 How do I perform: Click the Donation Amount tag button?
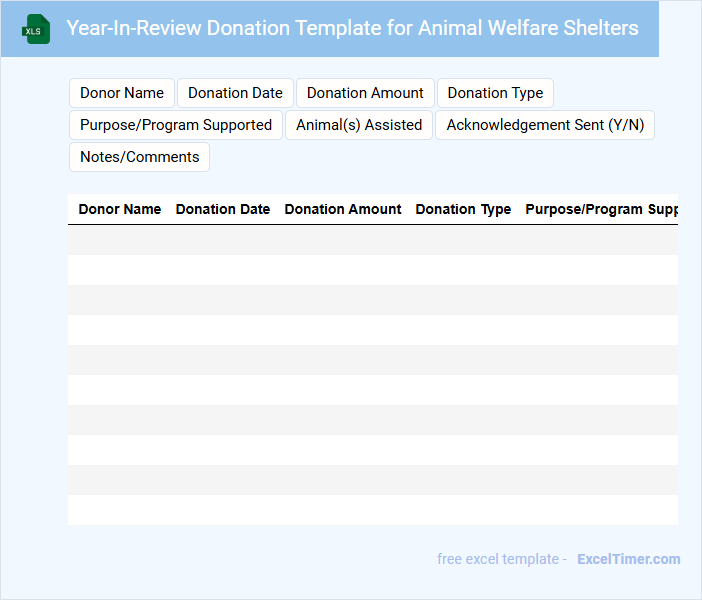click(365, 93)
